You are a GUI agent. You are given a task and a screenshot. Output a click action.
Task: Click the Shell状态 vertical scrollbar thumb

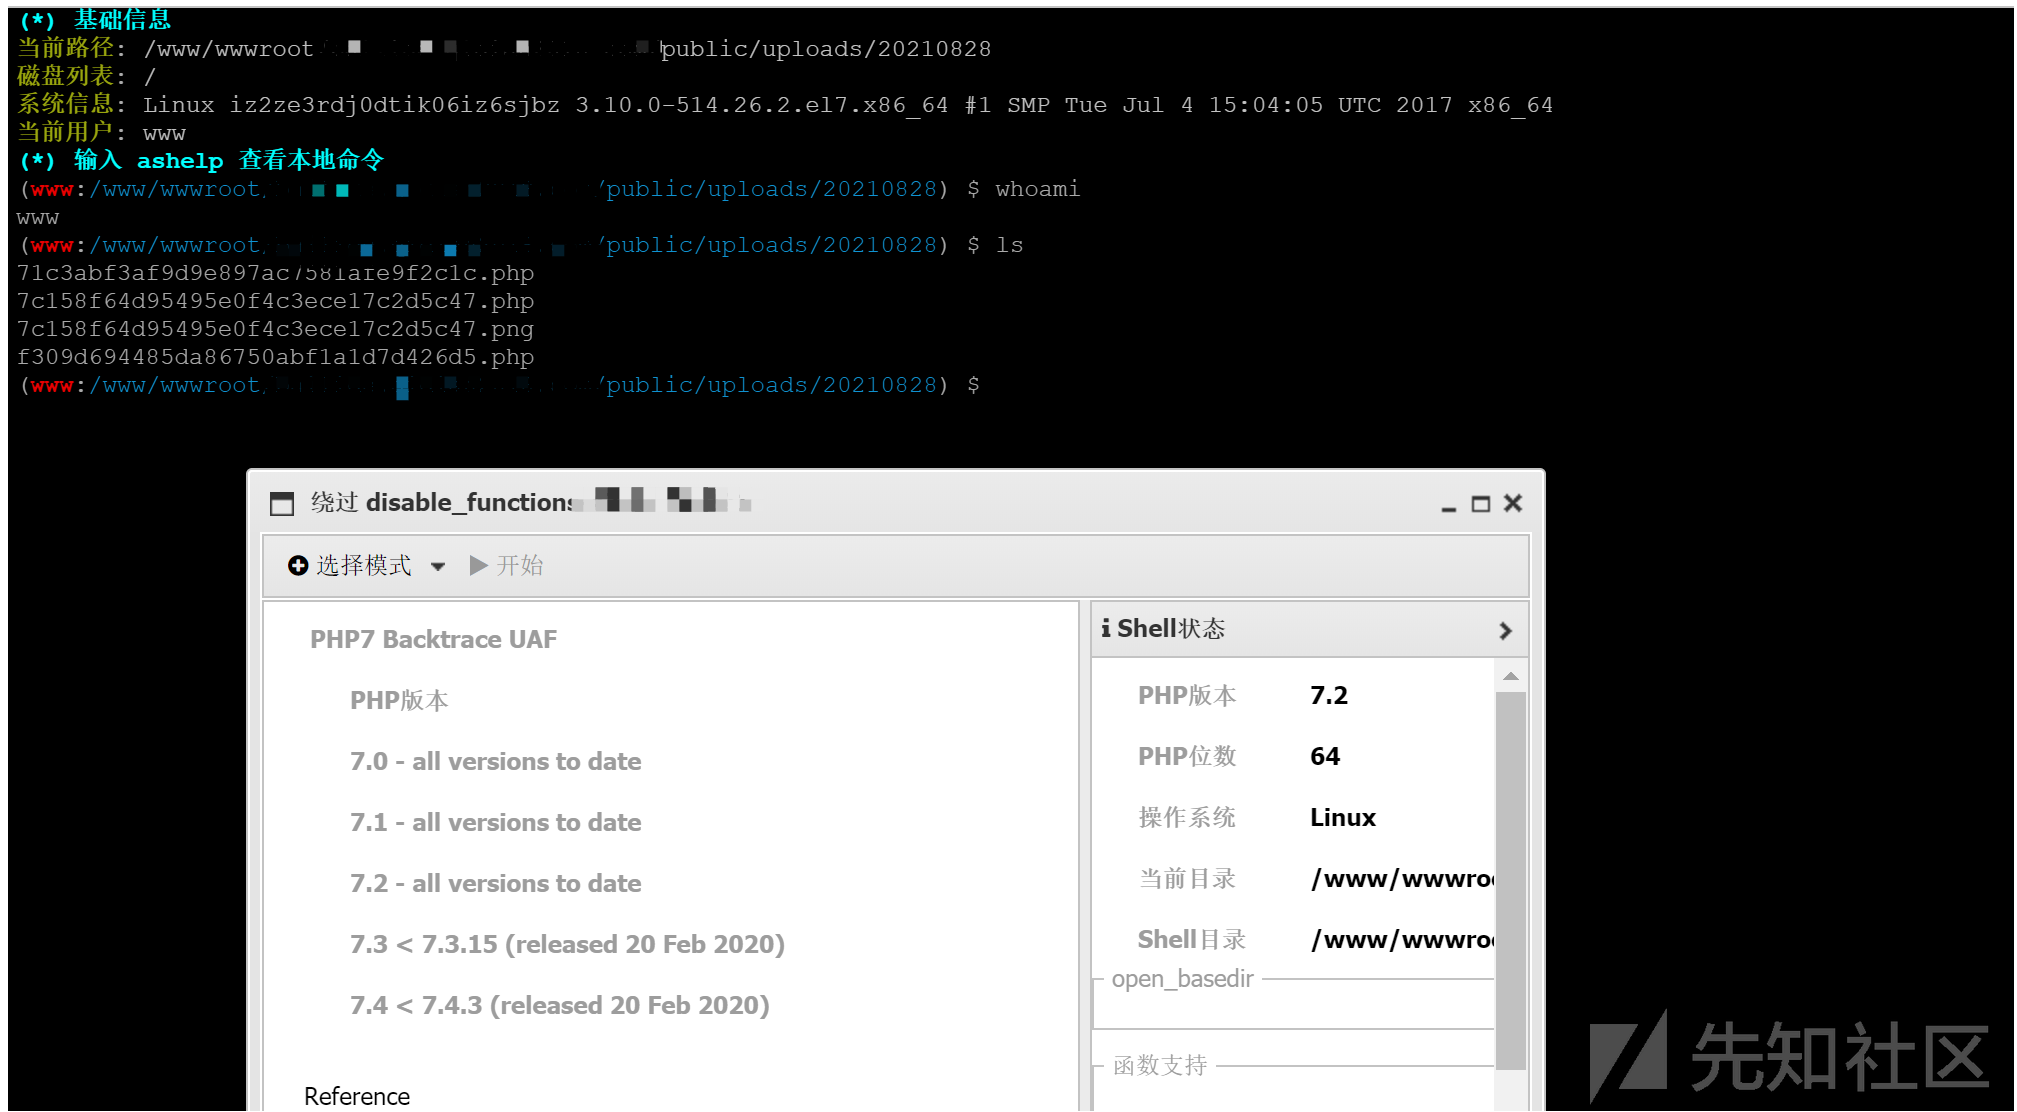point(1510,880)
